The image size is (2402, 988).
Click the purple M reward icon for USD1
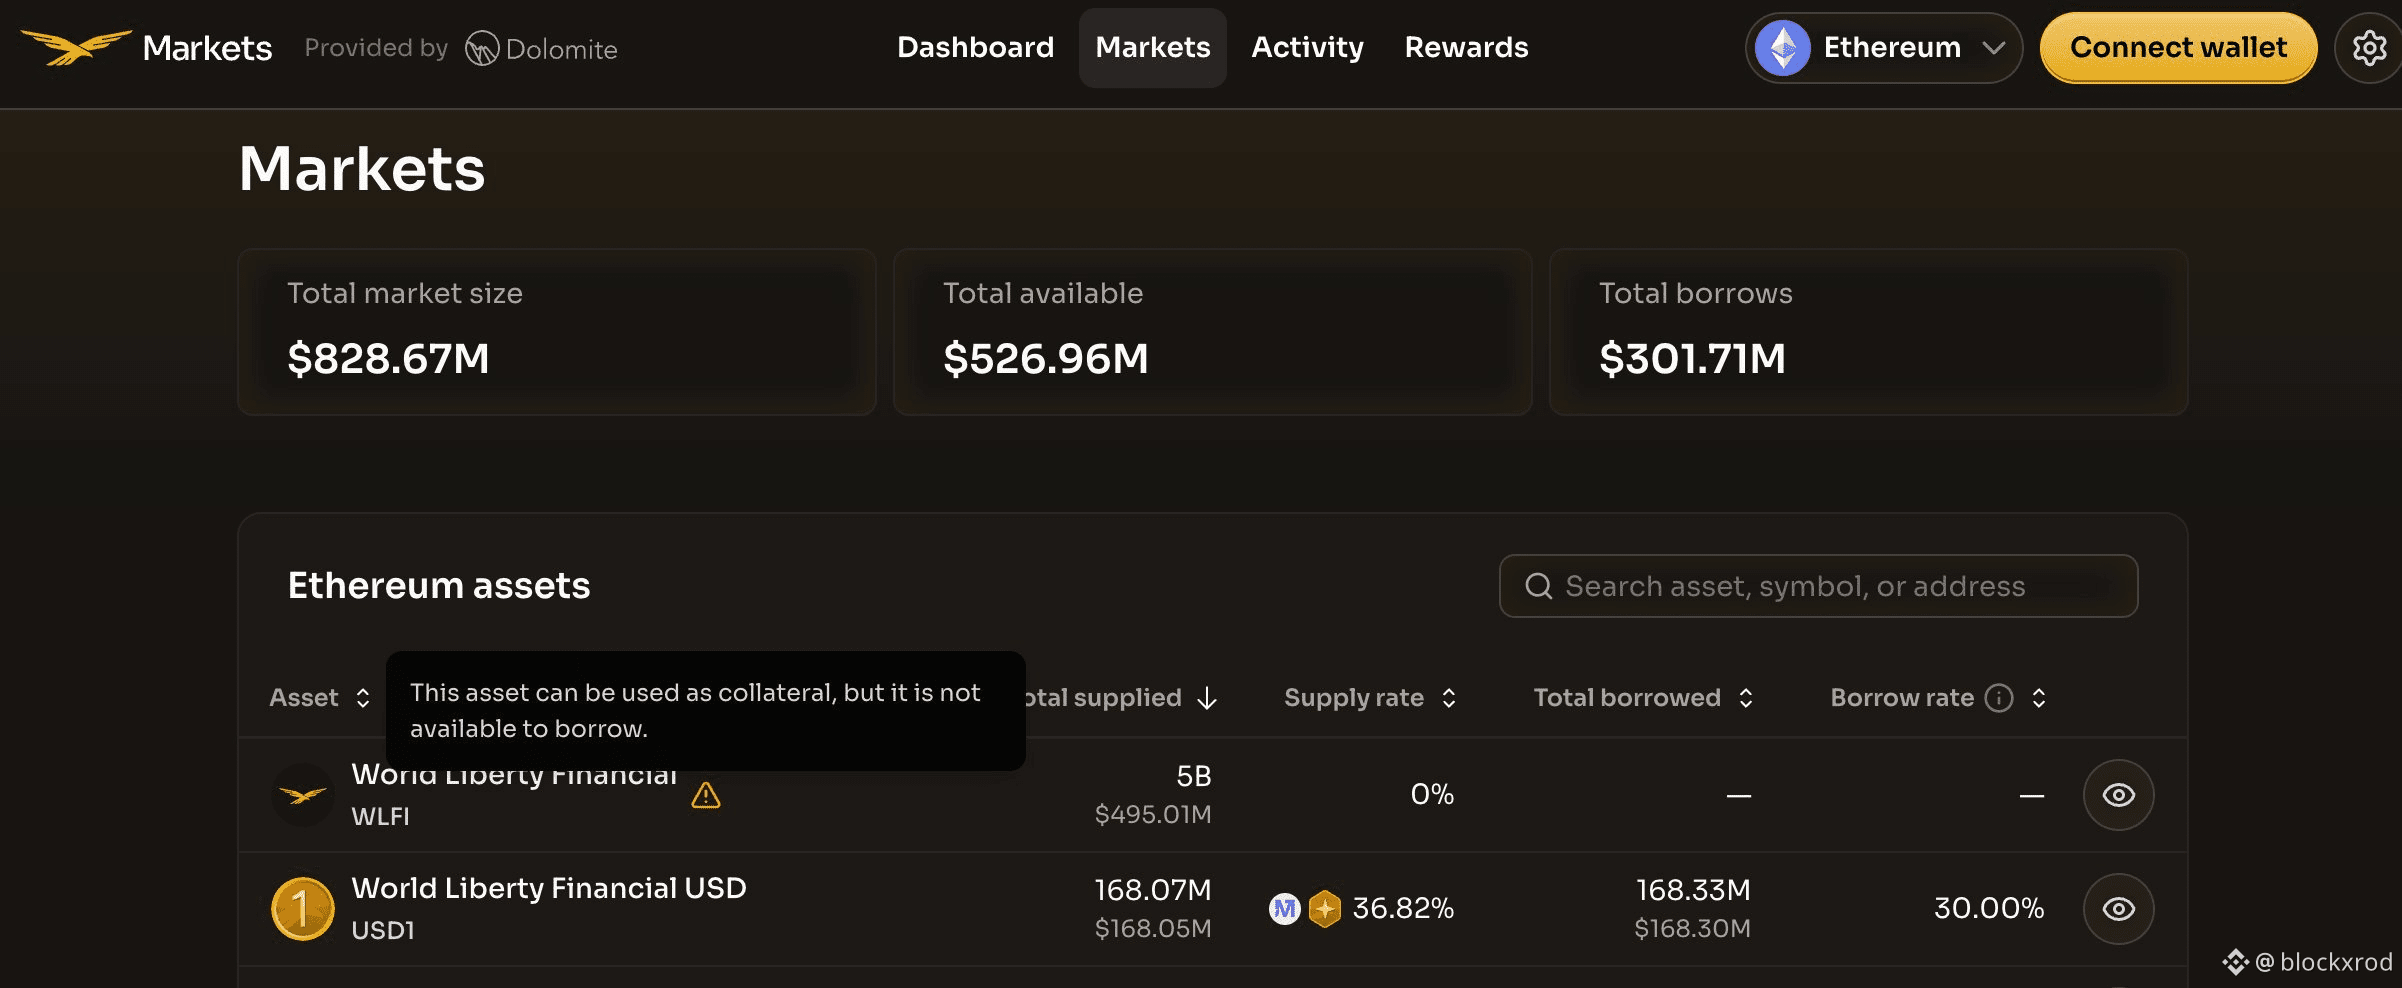tap(1284, 909)
